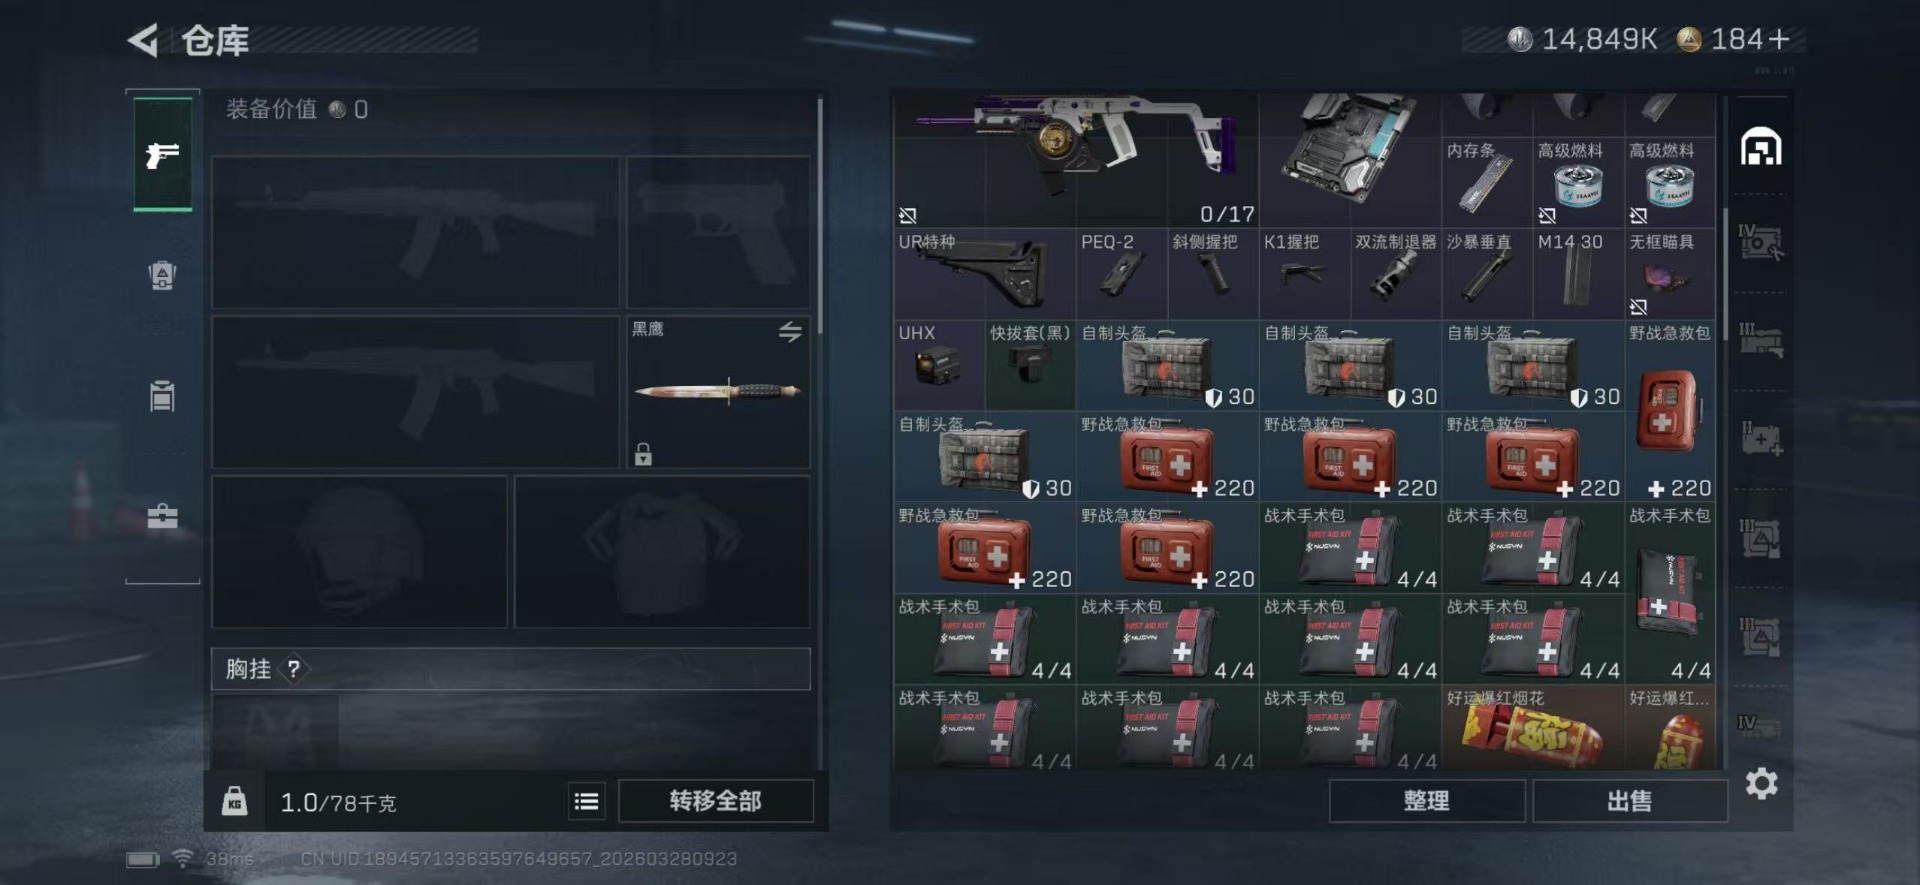1920x885 pixels.
Task: Click the 出售 sell button
Action: click(x=1629, y=801)
